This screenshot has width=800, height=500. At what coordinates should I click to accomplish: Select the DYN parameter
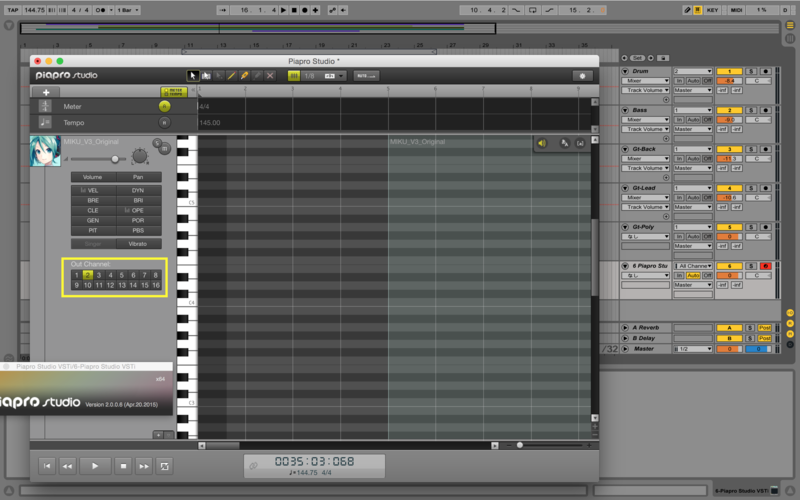pyautogui.click(x=138, y=190)
